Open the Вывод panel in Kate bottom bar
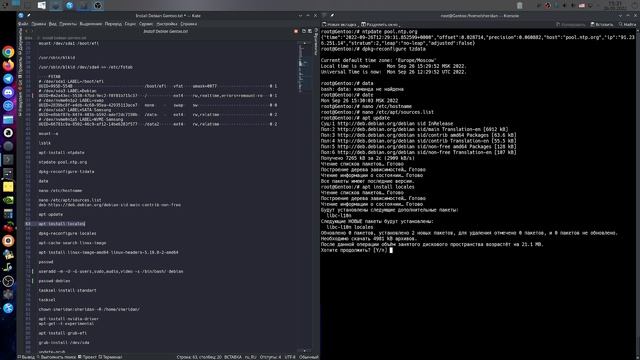The width and height of the screenshot is (640, 360). (x=26, y=357)
